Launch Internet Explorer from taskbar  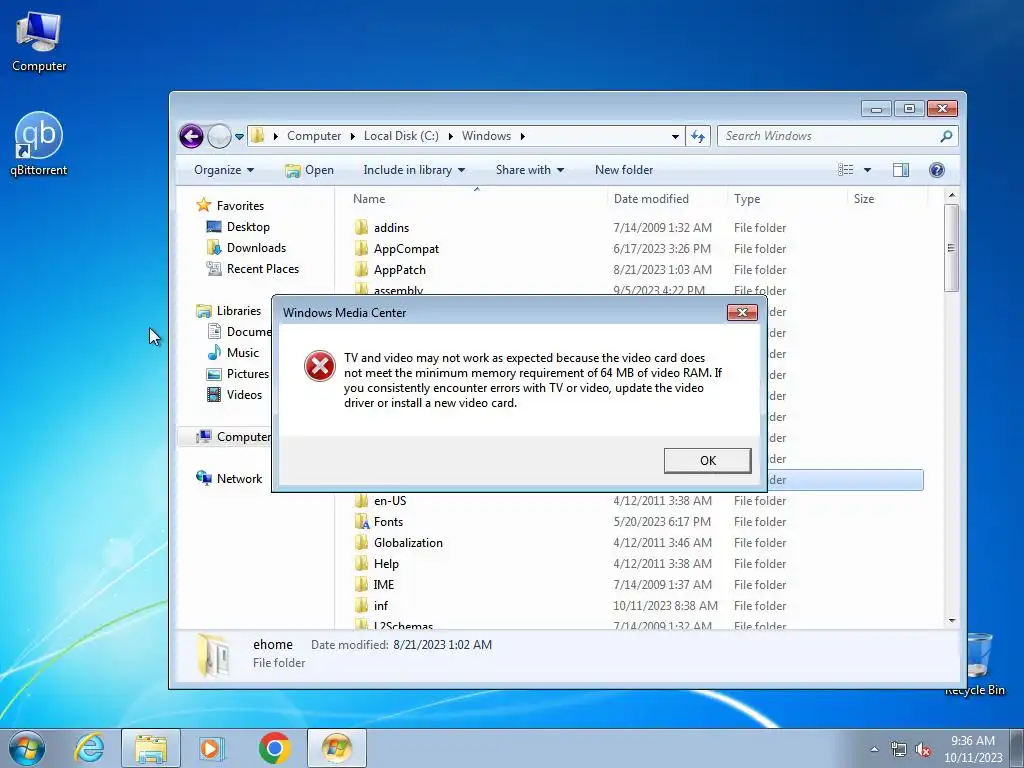pyautogui.click(x=90, y=748)
